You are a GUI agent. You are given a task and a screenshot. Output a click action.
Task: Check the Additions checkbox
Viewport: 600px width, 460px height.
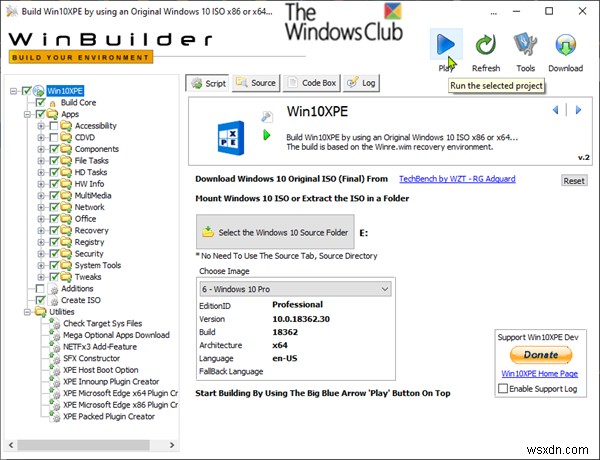pyautogui.click(x=40, y=288)
